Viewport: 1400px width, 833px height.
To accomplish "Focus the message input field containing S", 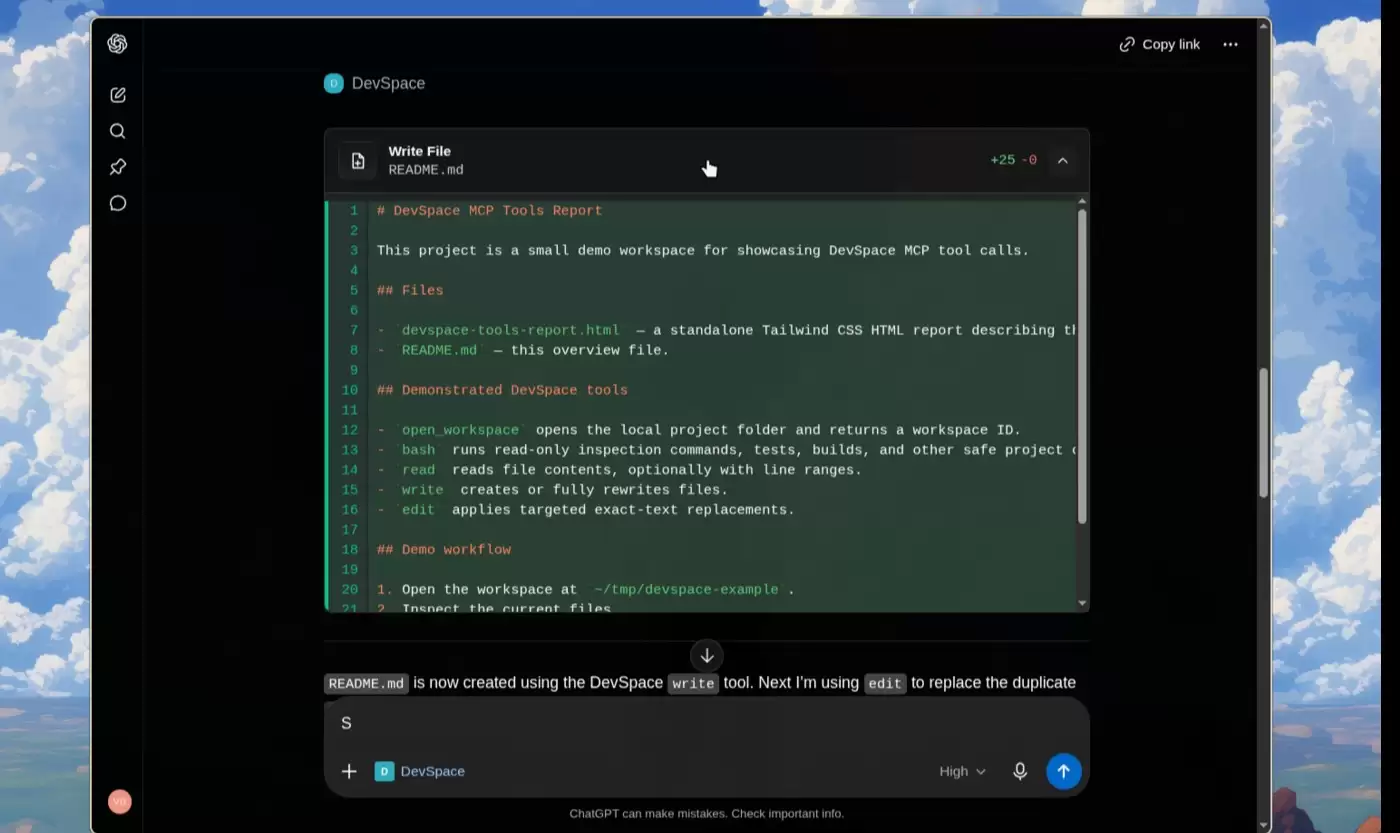I will coord(706,723).
